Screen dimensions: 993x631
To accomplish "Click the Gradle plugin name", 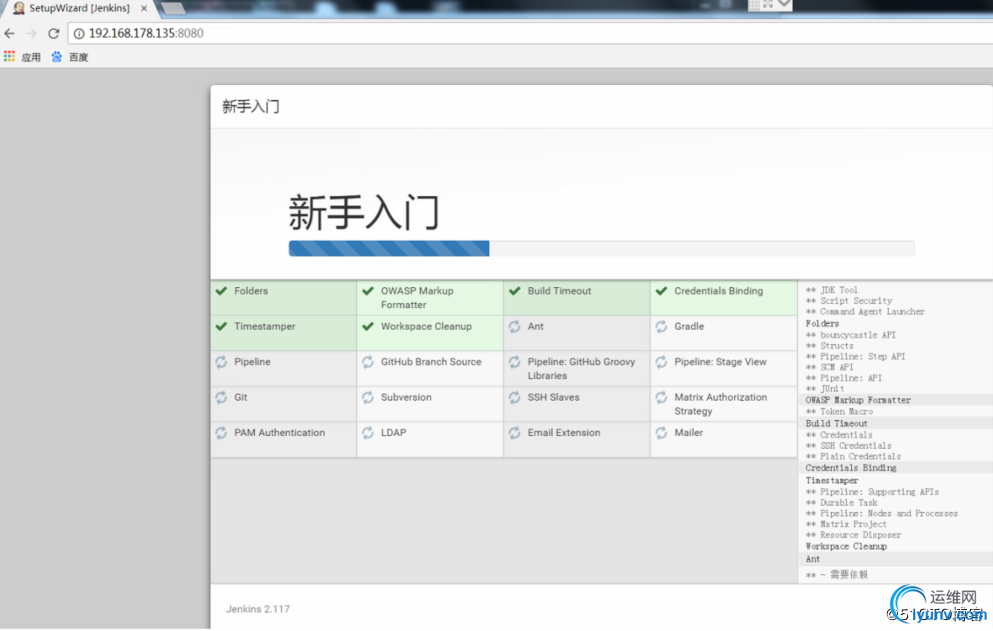I will point(689,326).
